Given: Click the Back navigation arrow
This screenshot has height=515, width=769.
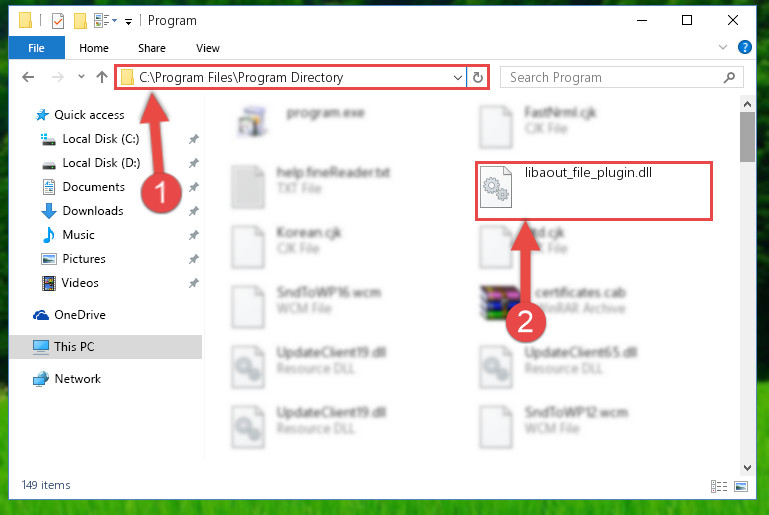Looking at the screenshot, I should 28,77.
